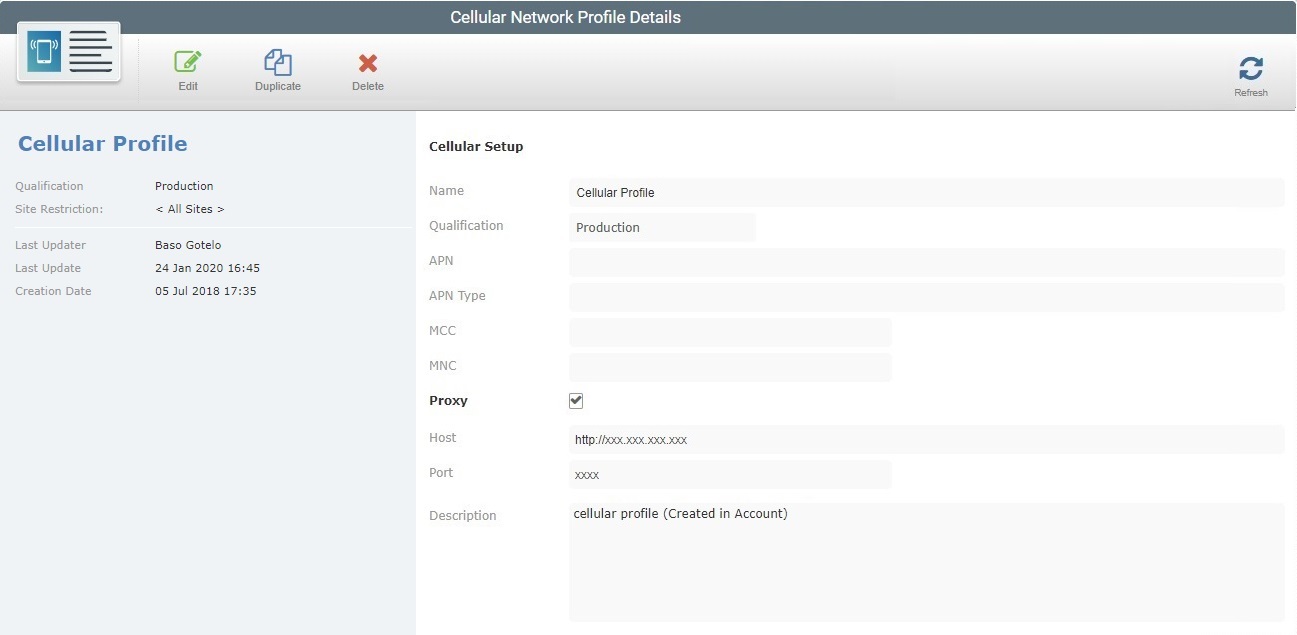The height and width of the screenshot is (635, 1297).
Task: Disable the Proxy checkbox
Action: coord(576,400)
